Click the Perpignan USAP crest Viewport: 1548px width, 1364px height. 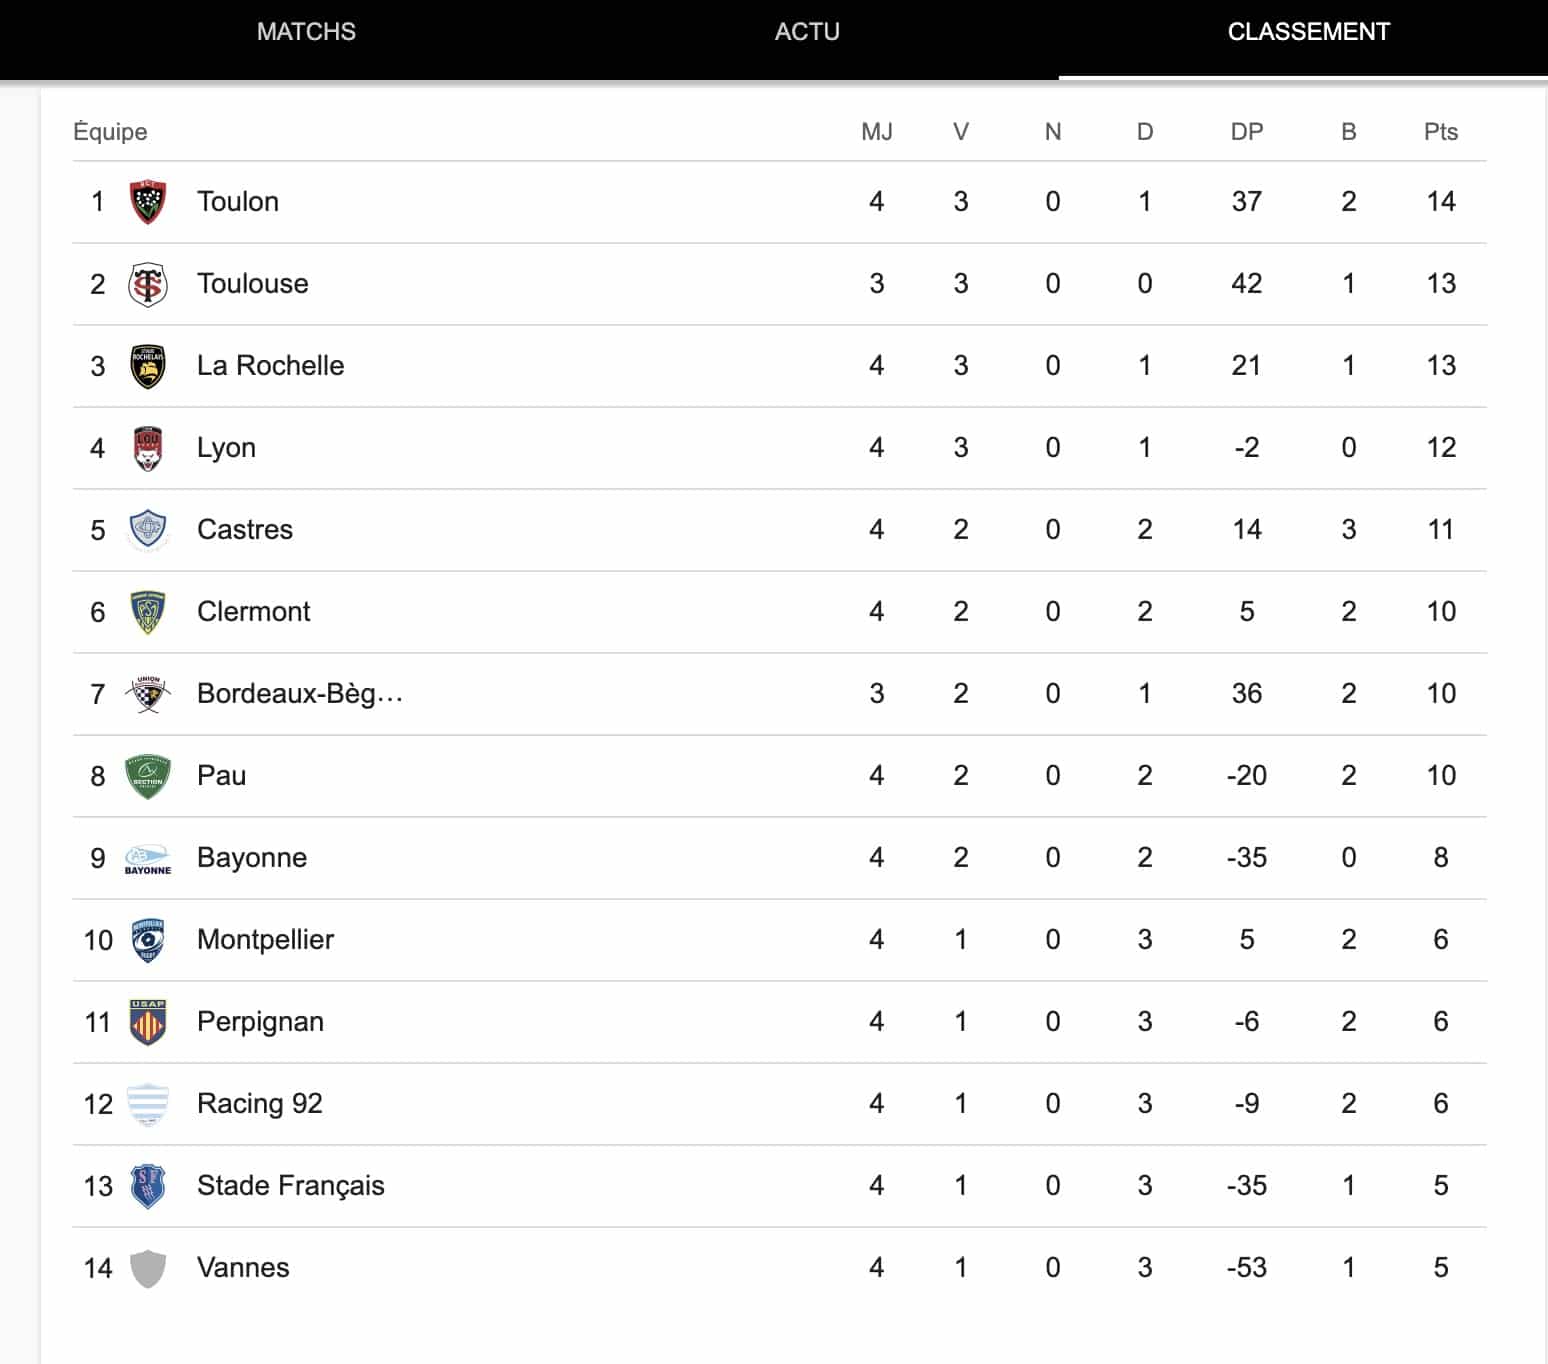[148, 1022]
